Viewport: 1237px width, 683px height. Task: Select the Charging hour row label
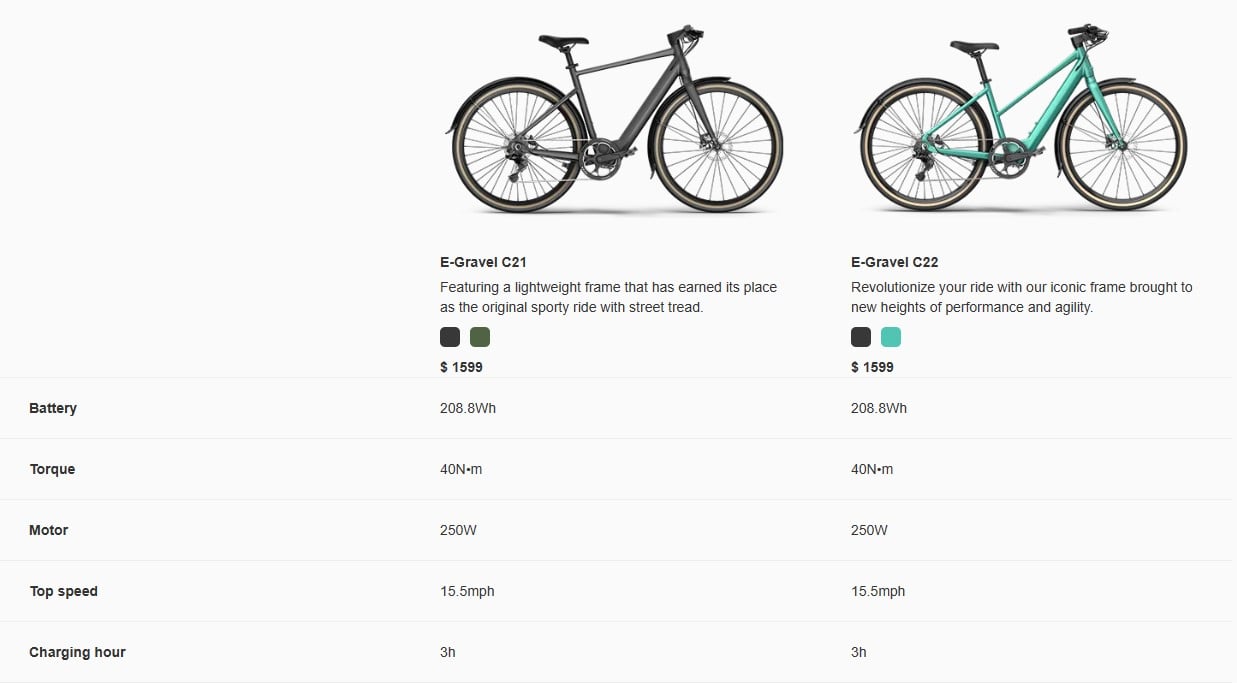click(x=78, y=652)
